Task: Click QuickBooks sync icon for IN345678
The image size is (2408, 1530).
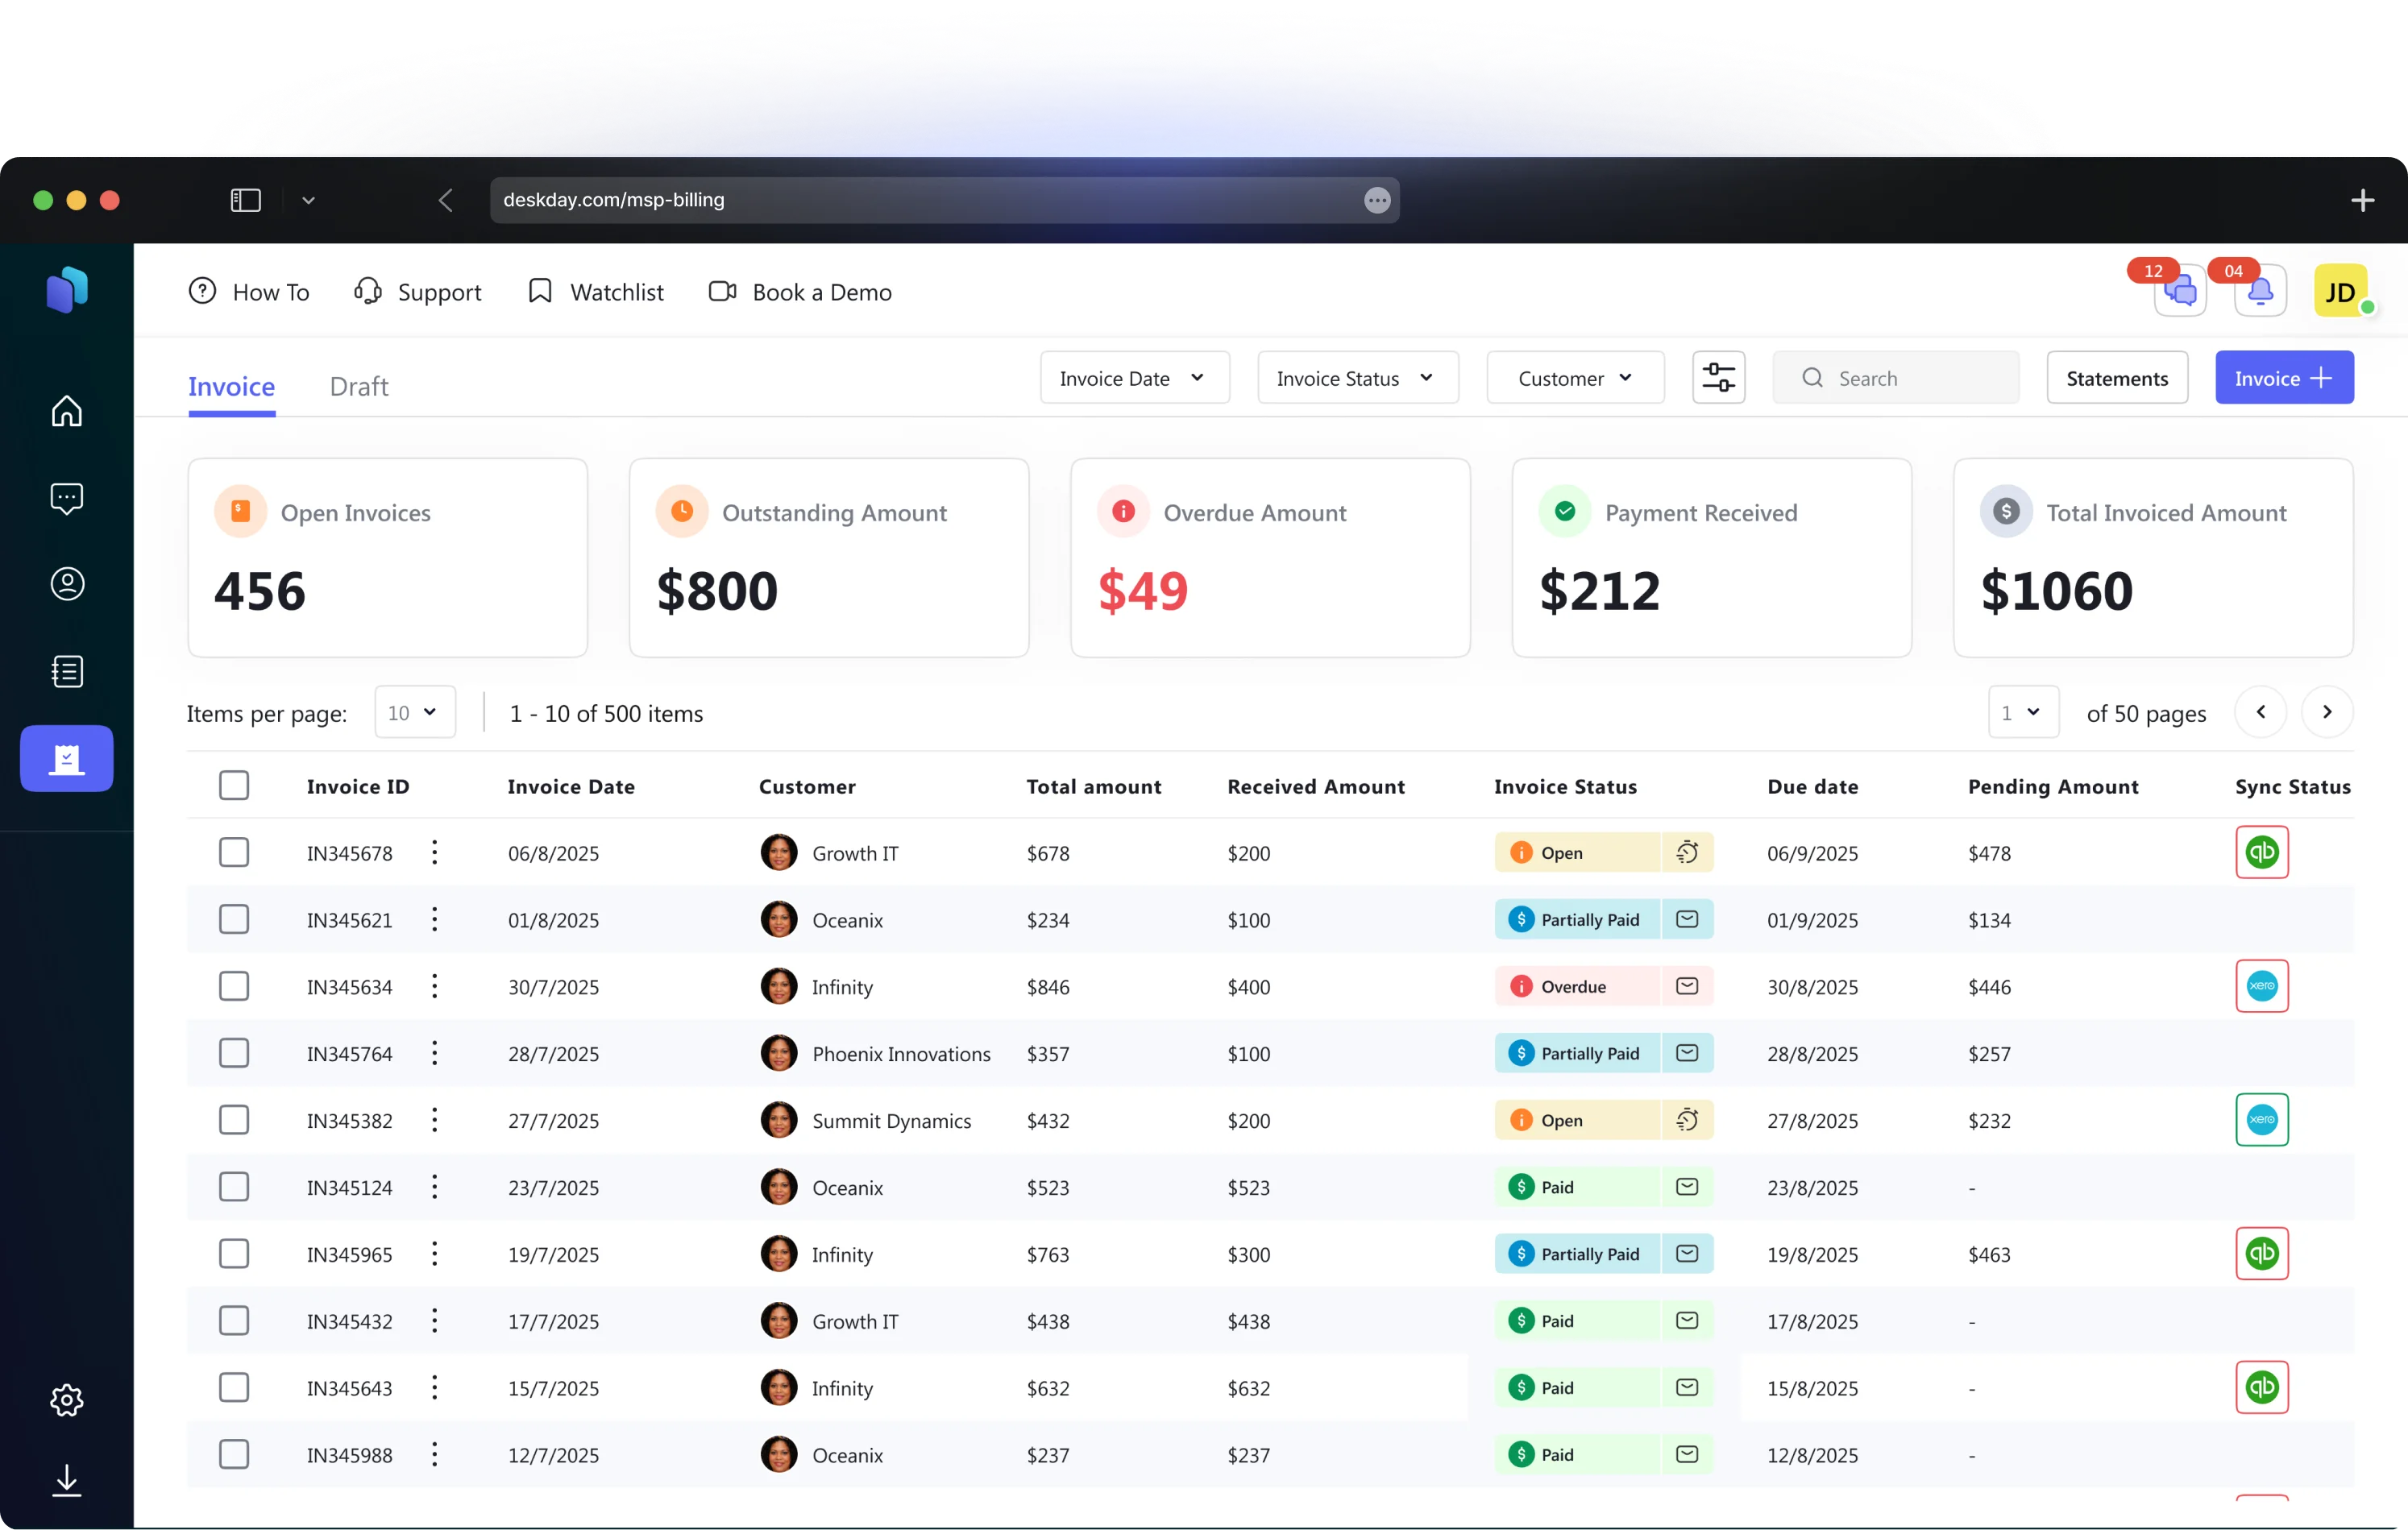Action: click(x=2261, y=852)
